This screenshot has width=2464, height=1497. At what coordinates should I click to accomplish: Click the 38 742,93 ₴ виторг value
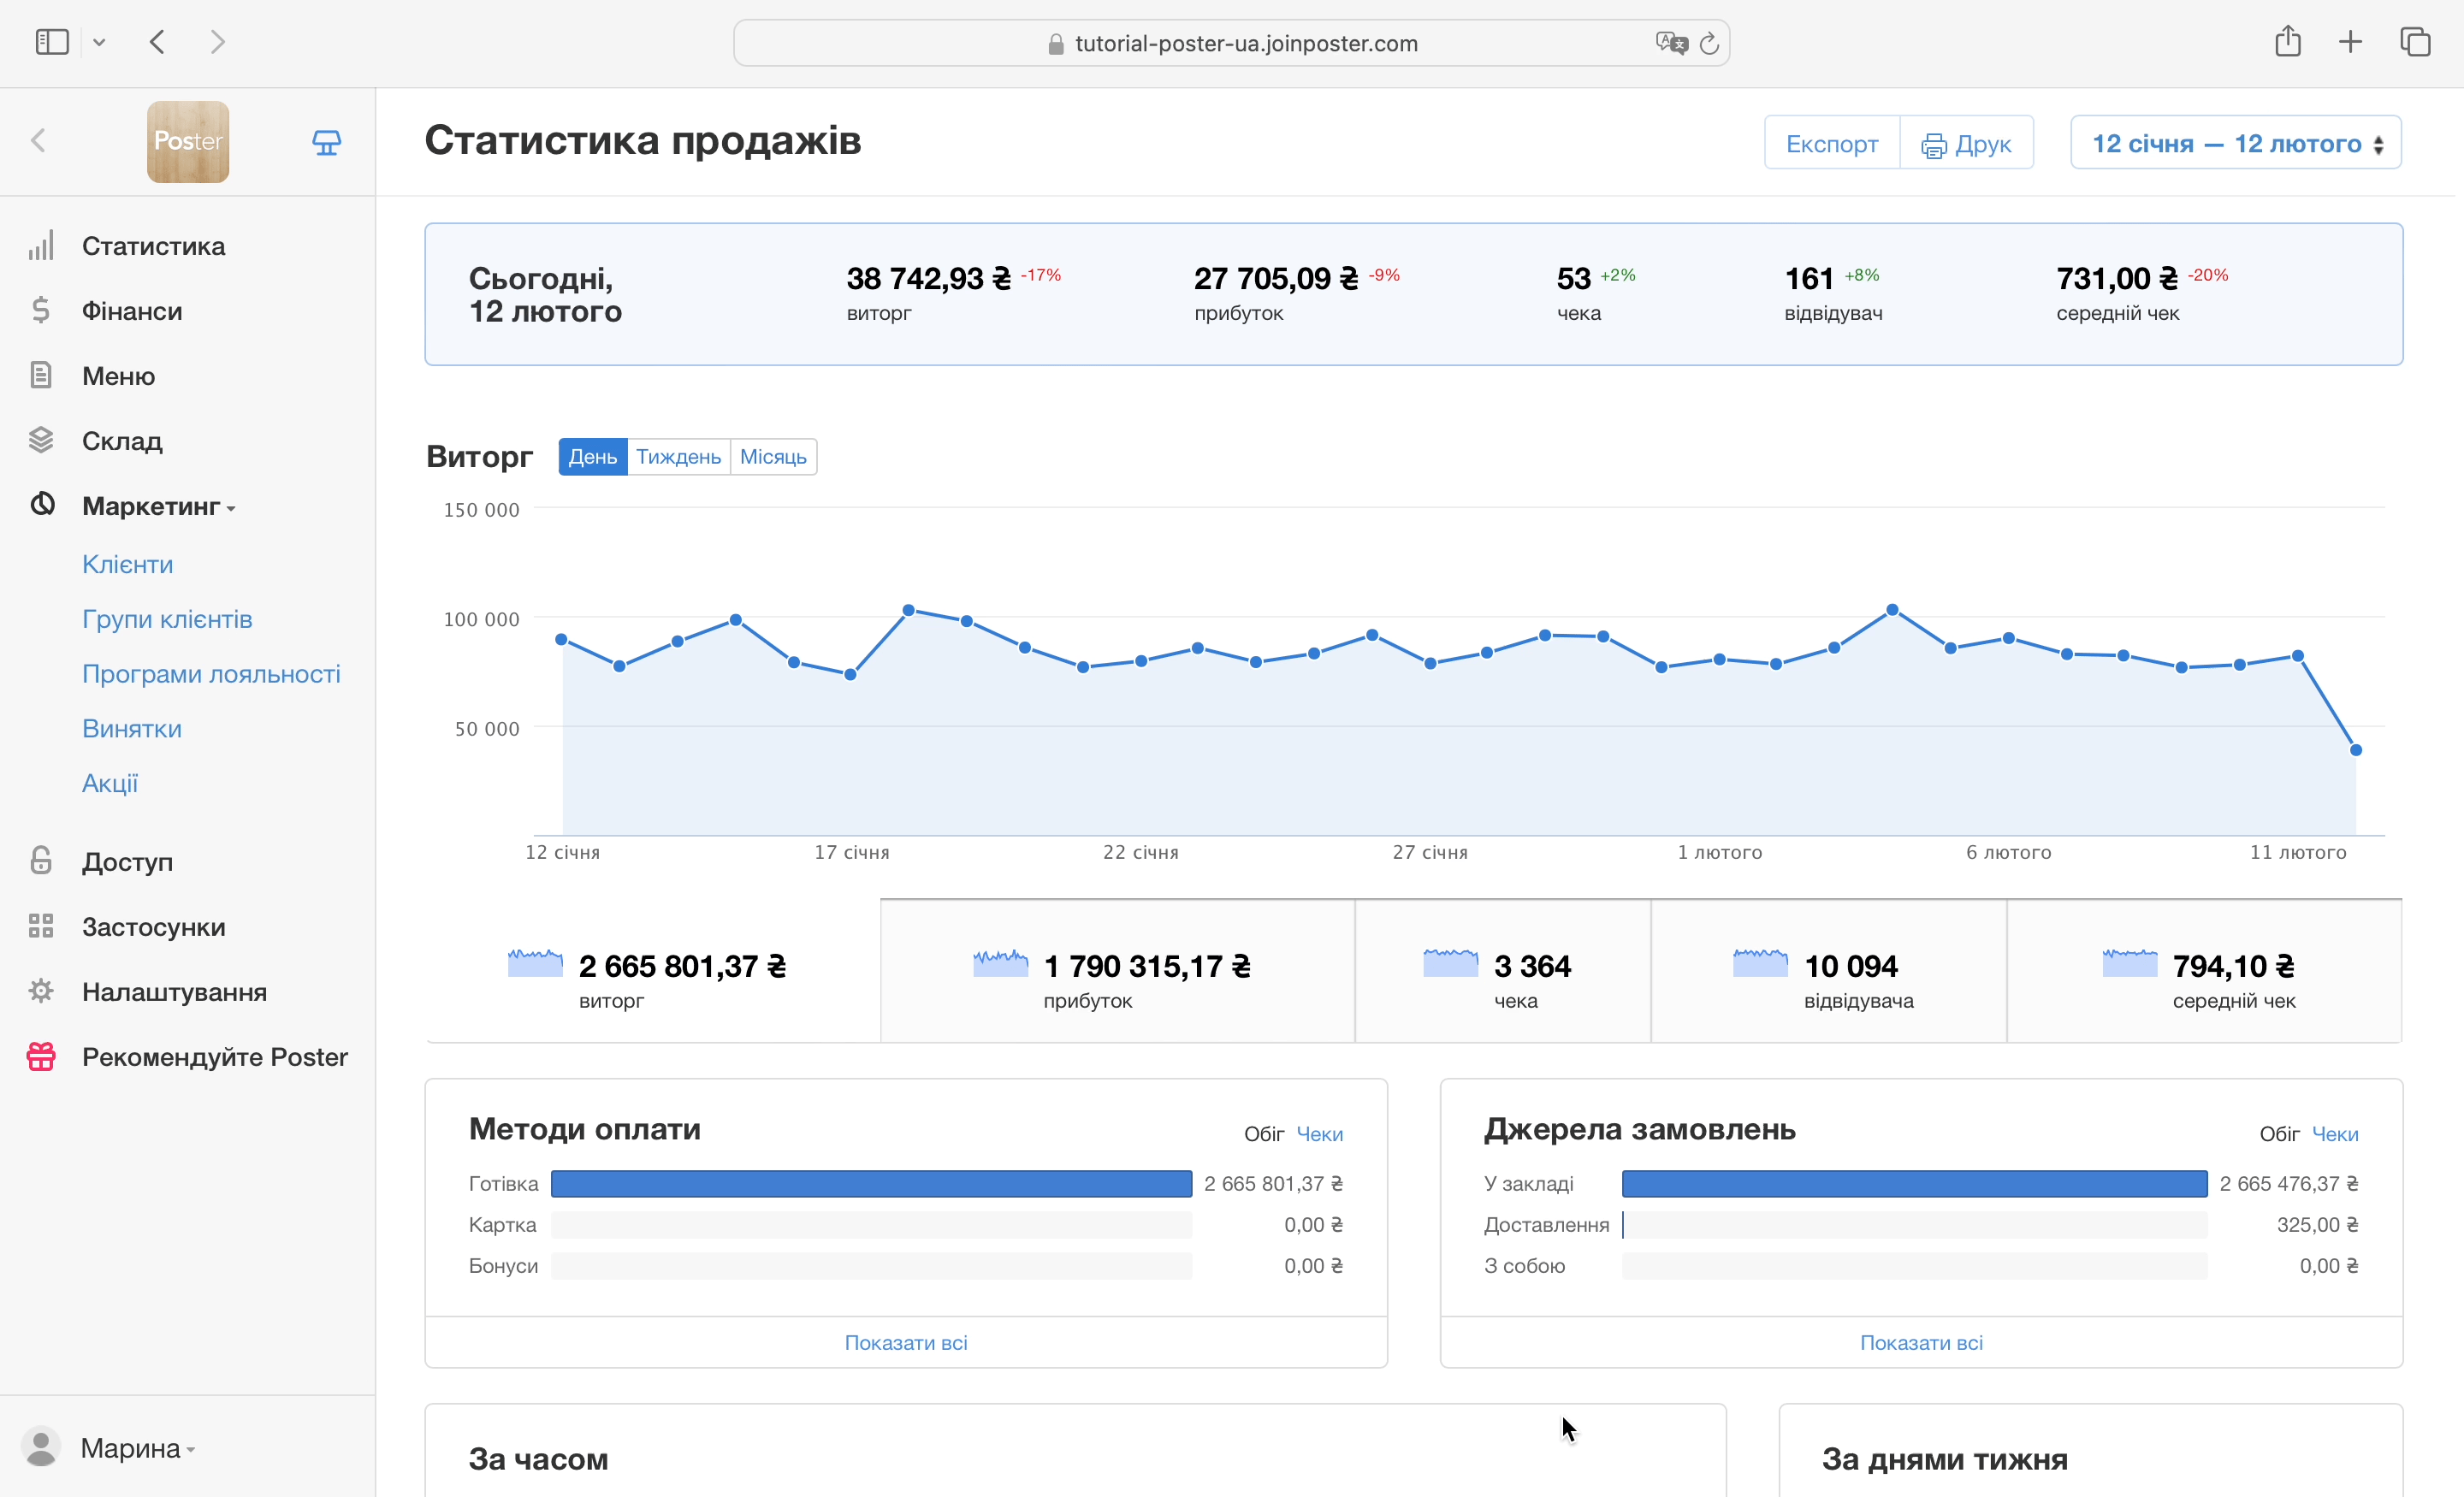coord(929,278)
